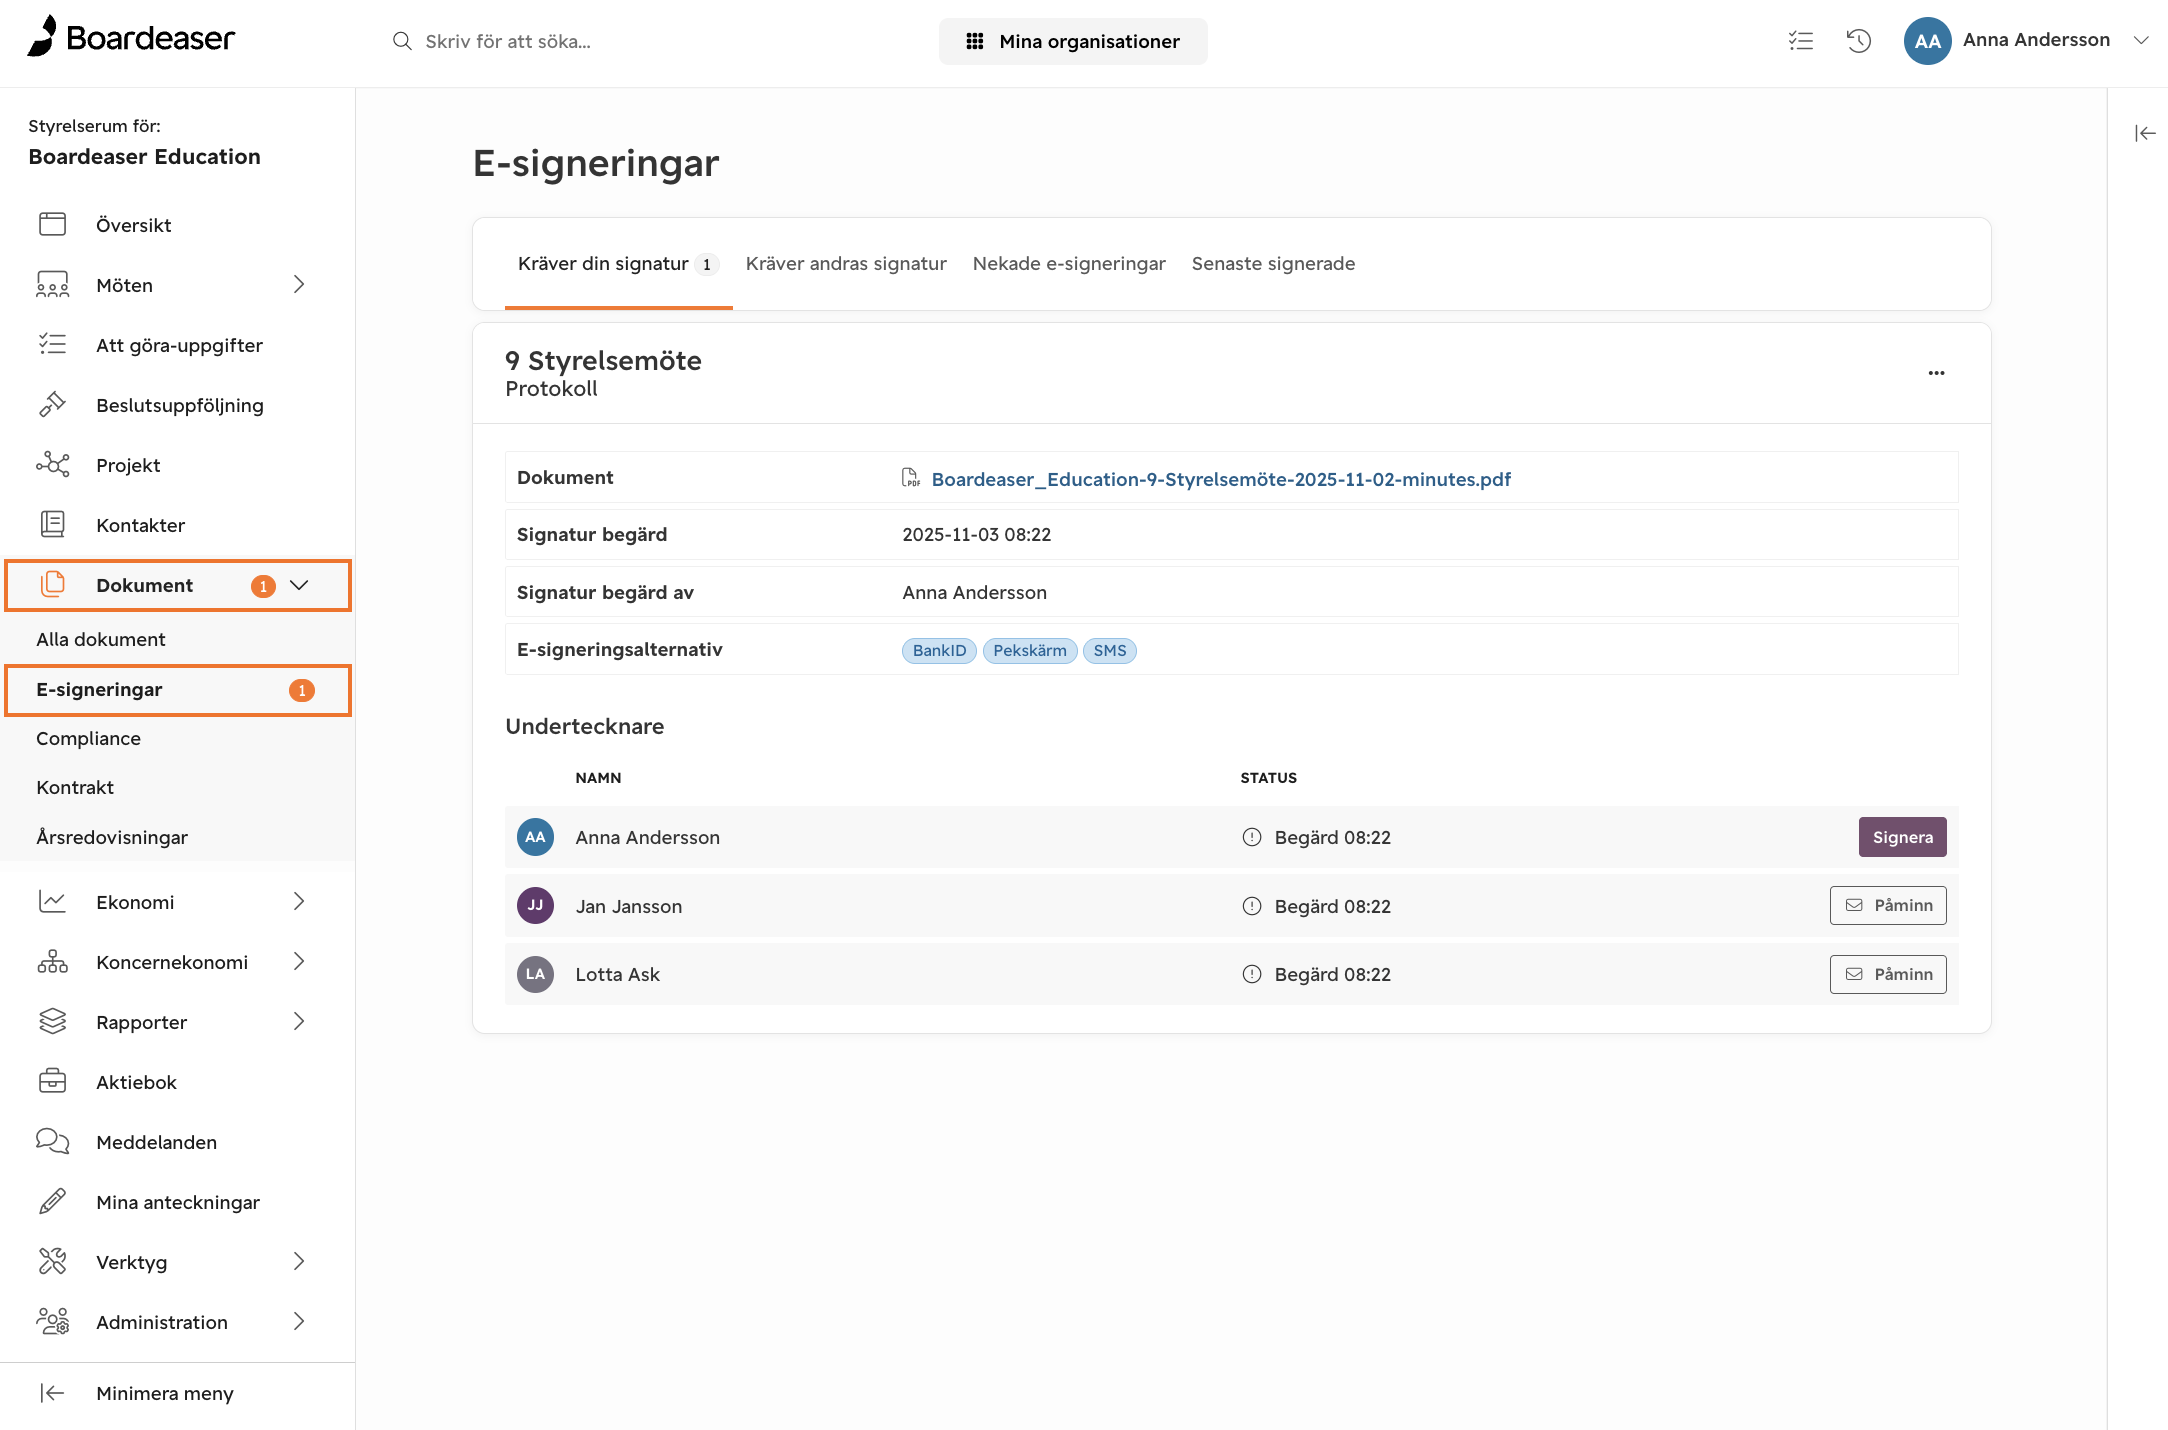Click the Pekskärm signing option tag
The image size is (2168, 1430).
click(x=1030, y=650)
